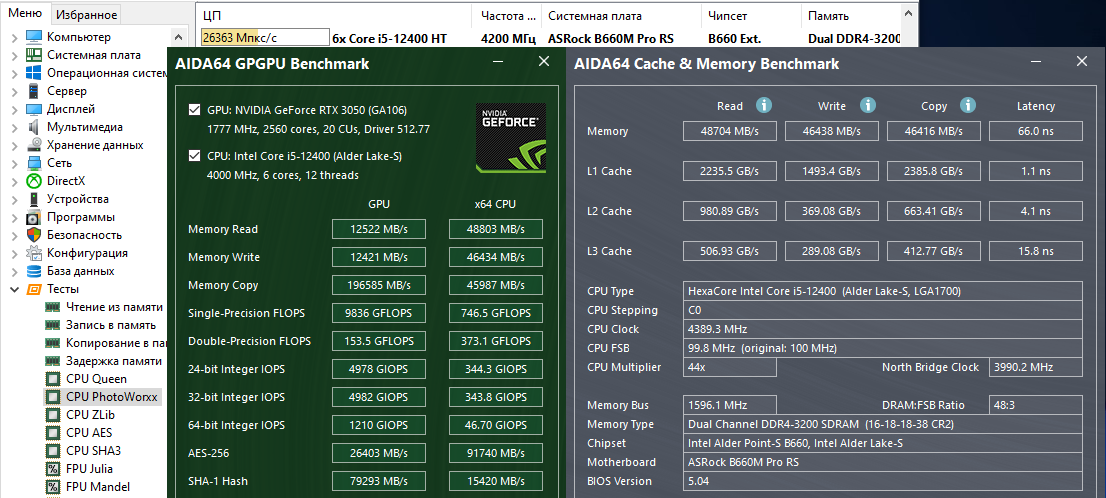Select the Дисплей monitor icon

[x=33, y=109]
